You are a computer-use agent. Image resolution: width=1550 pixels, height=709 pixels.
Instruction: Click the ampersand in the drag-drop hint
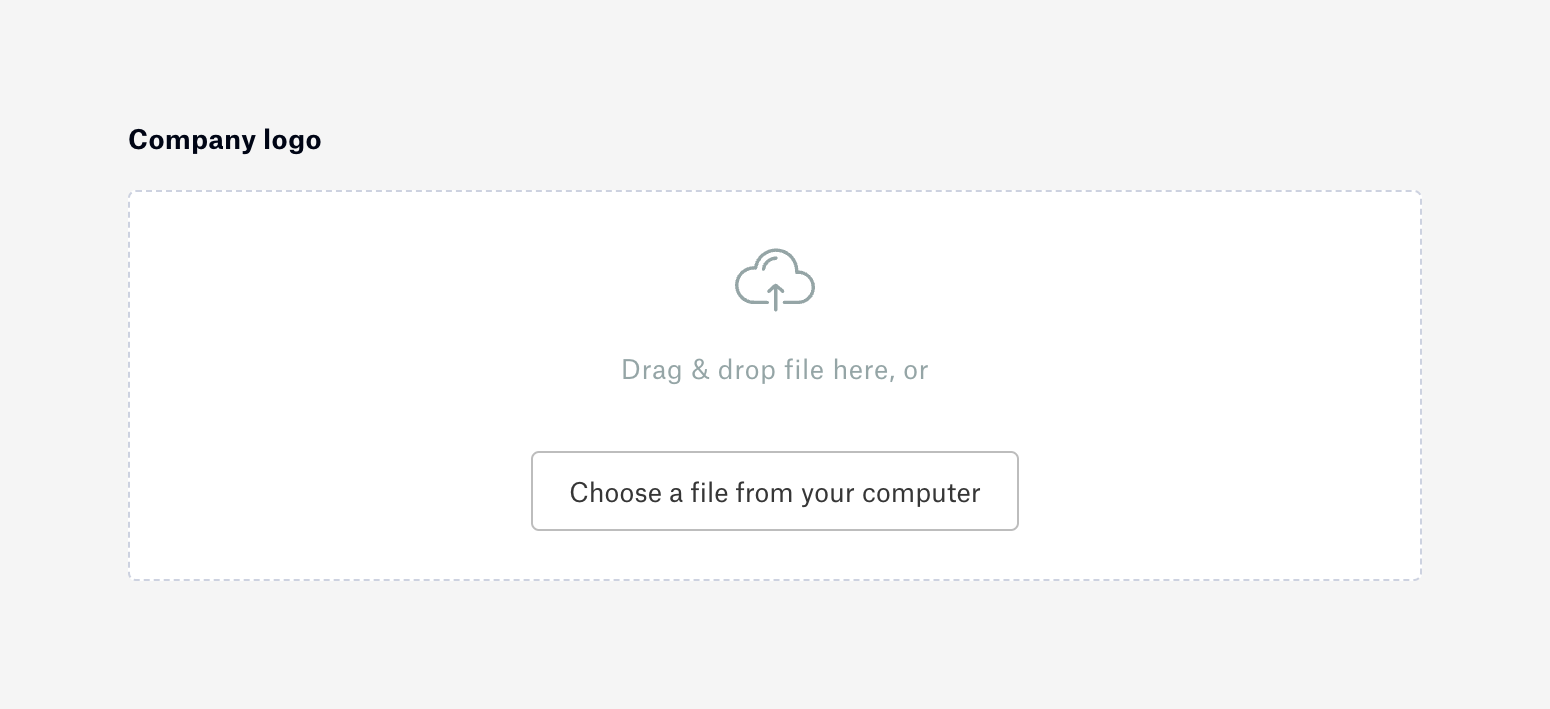[700, 370]
